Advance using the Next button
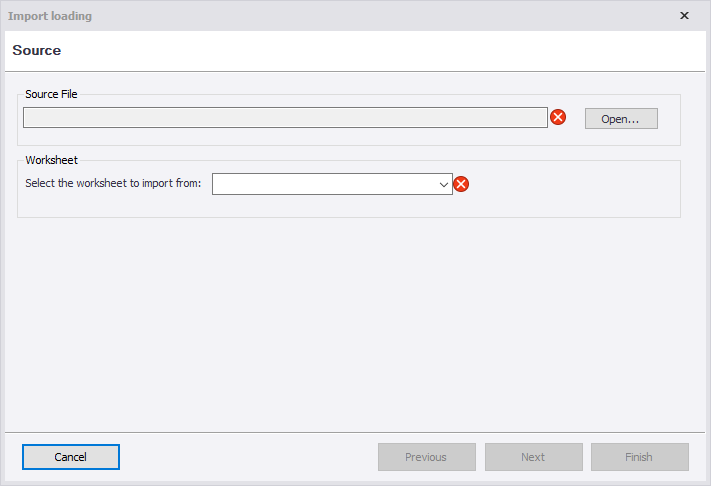The width and height of the screenshot is (711, 486). click(533, 457)
